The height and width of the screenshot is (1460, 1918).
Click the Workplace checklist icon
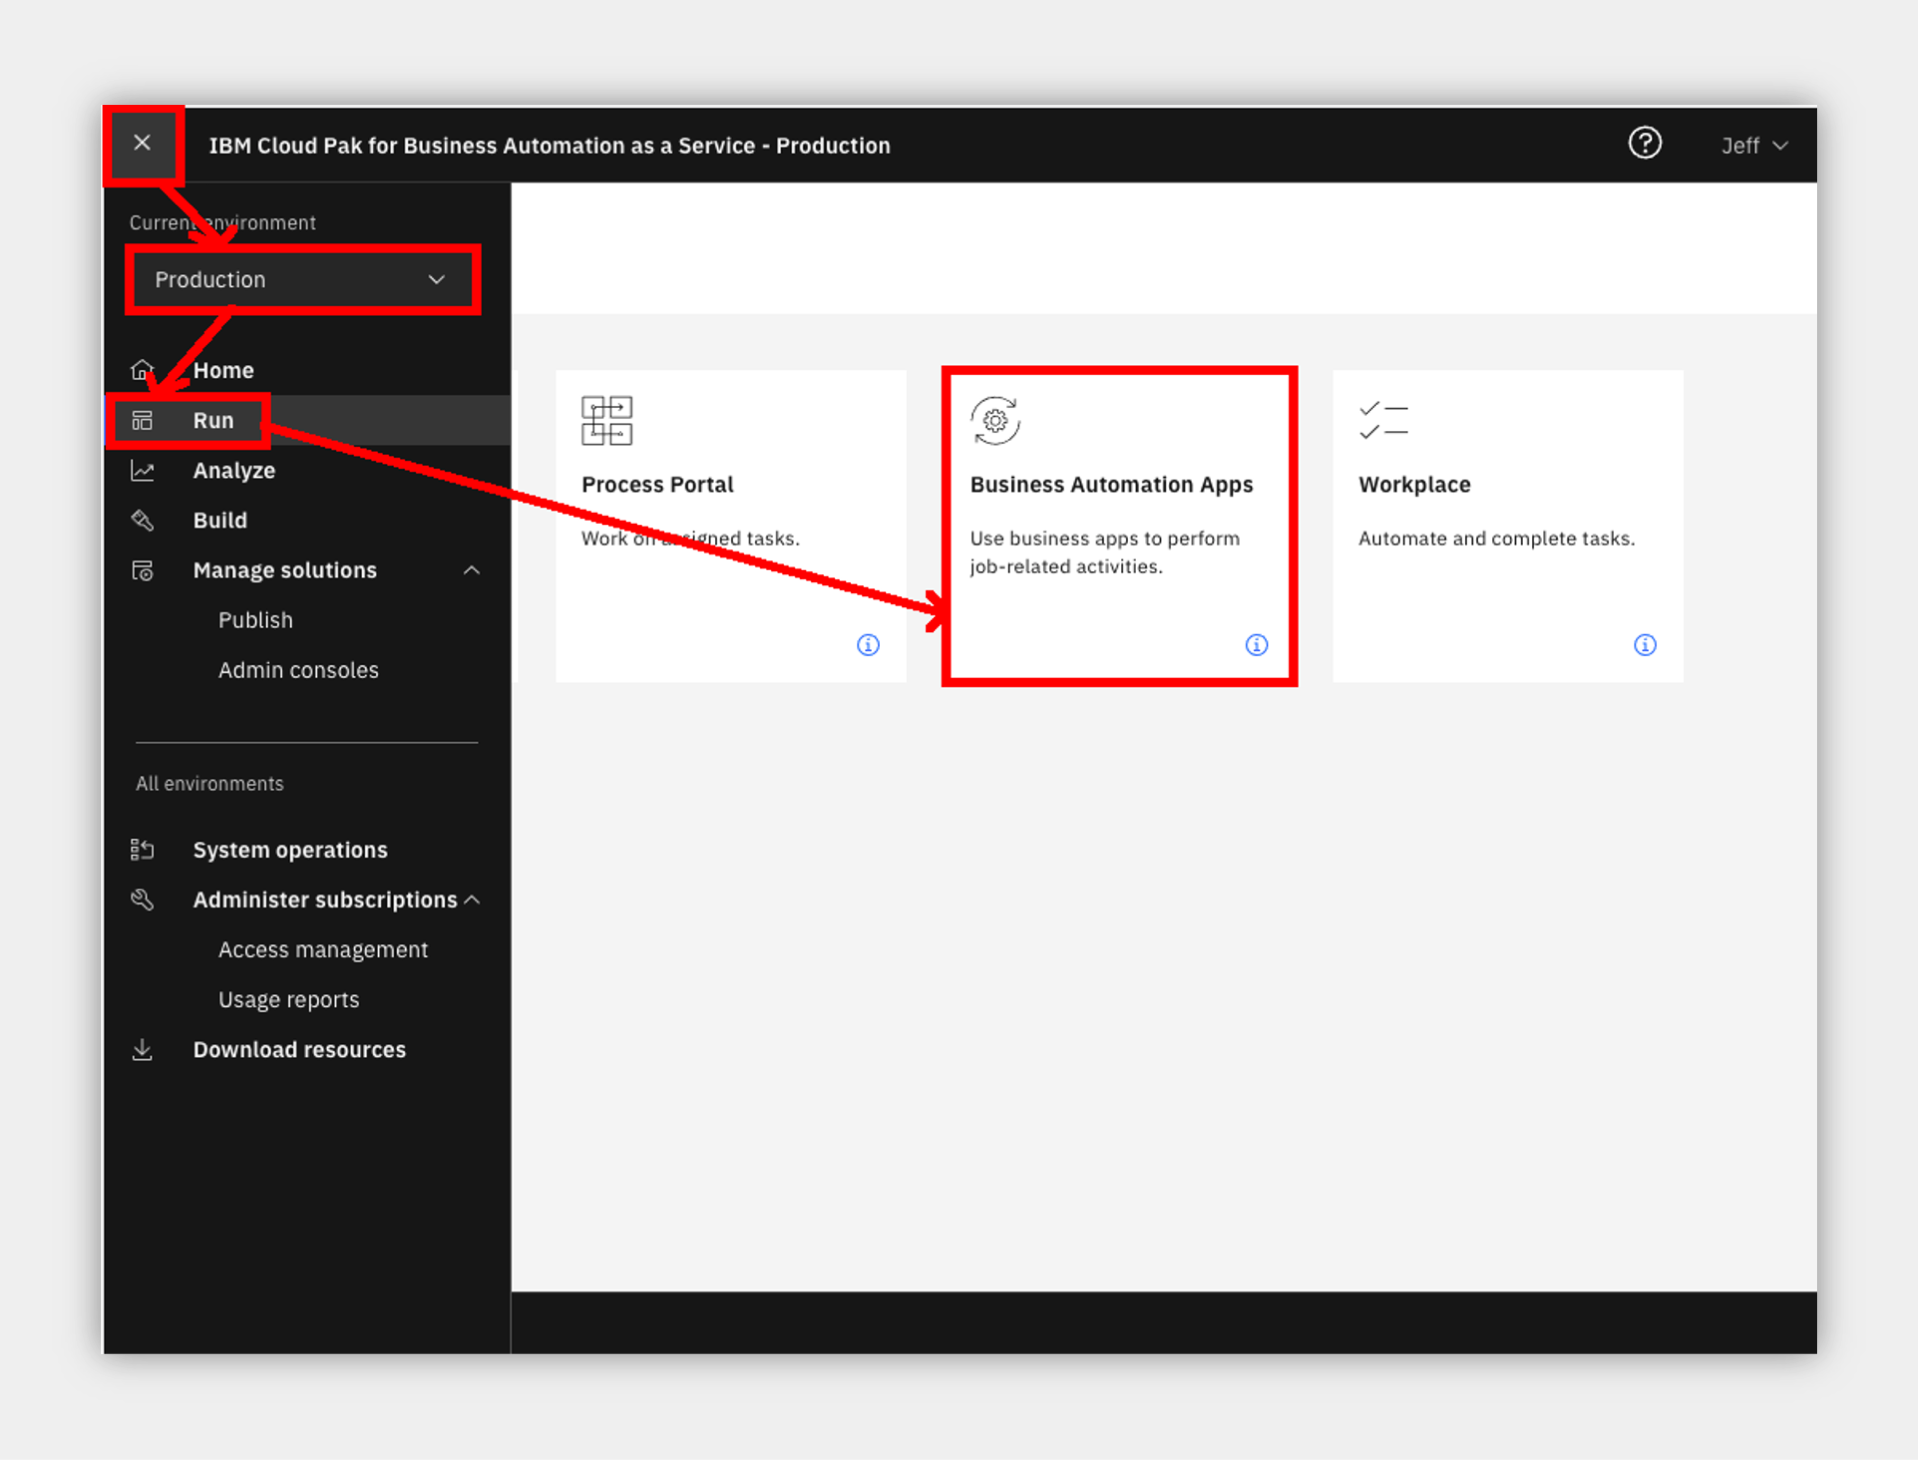click(x=1383, y=420)
